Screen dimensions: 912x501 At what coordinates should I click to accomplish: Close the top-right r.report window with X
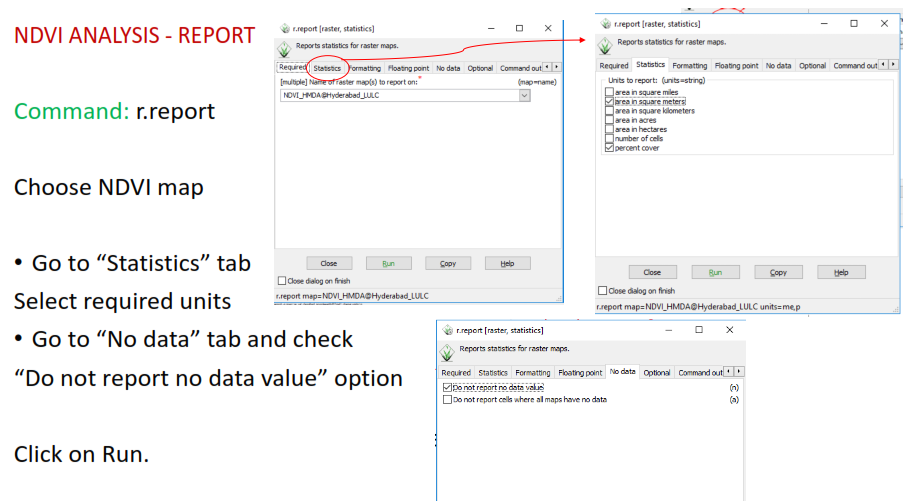click(x=884, y=22)
